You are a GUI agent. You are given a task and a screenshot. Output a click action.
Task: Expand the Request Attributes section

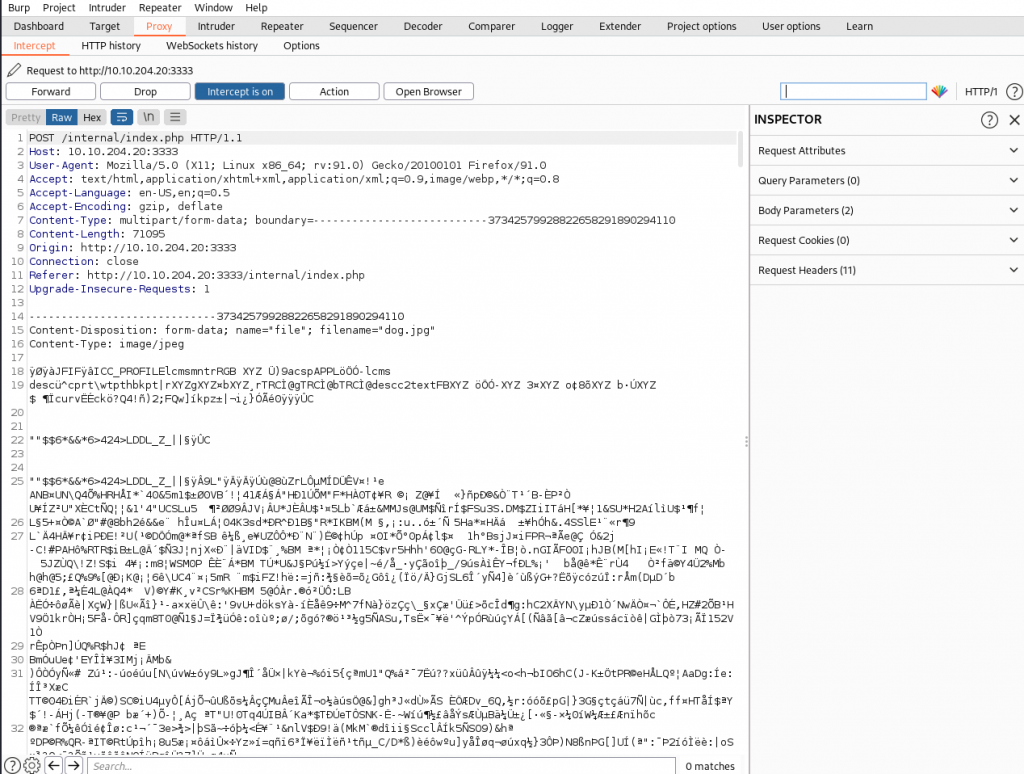coord(886,151)
